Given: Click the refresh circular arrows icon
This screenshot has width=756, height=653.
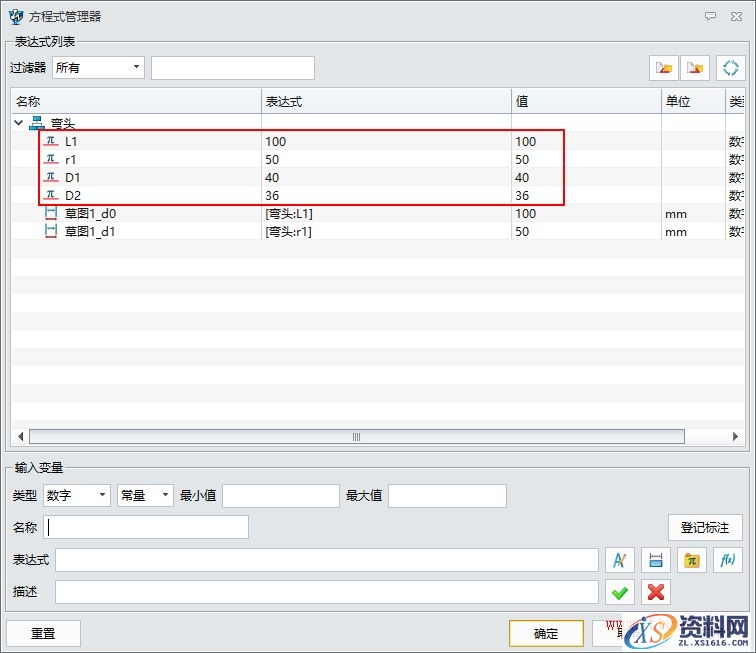Looking at the screenshot, I should (730, 68).
